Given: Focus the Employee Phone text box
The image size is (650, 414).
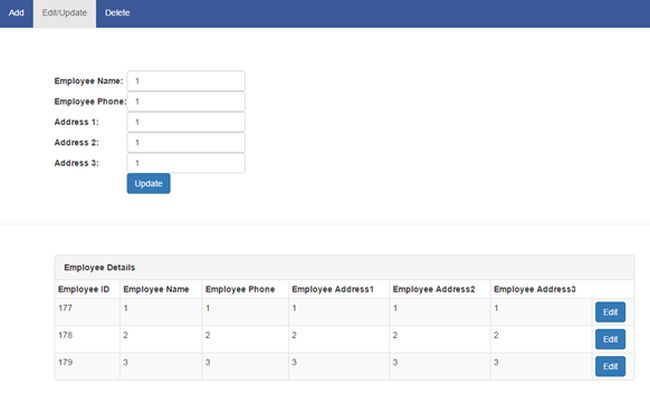Looking at the screenshot, I should 186,101.
